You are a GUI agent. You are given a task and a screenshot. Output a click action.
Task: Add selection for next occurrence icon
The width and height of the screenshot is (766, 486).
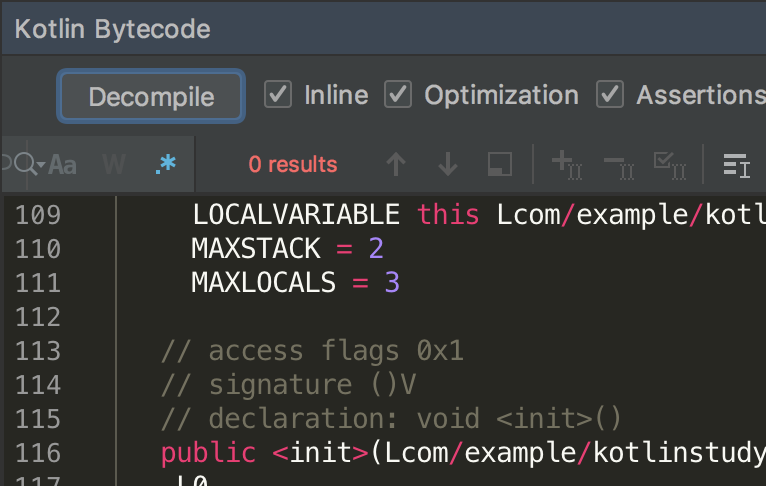click(567, 165)
